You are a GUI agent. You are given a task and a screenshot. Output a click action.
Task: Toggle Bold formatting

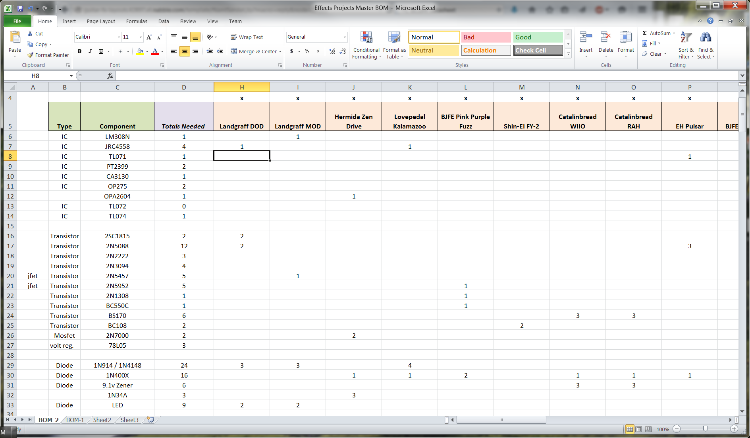[x=78, y=50]
